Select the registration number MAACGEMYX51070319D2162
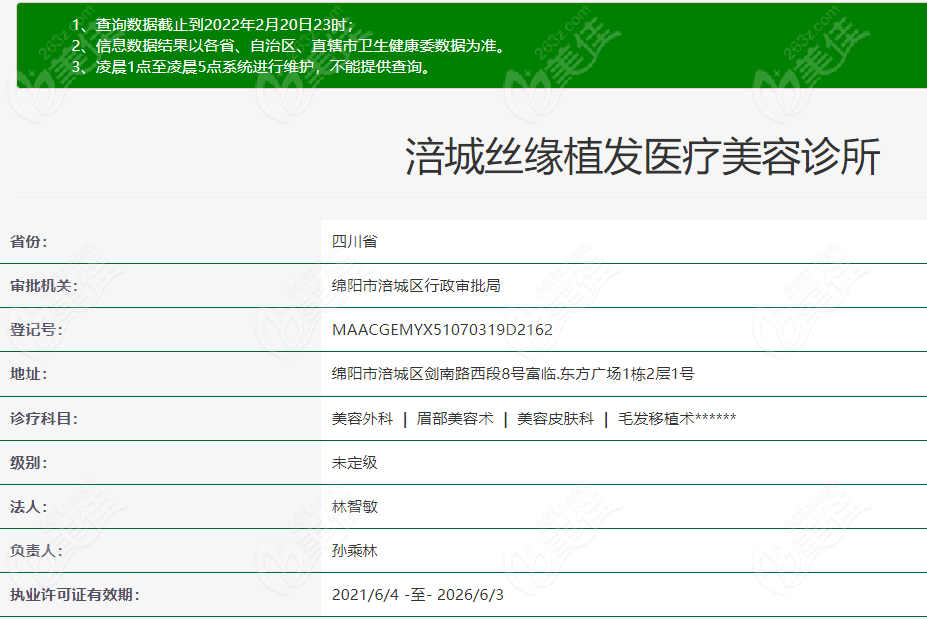This screenshot has width=927, height=619. click(x=442, y=329)
